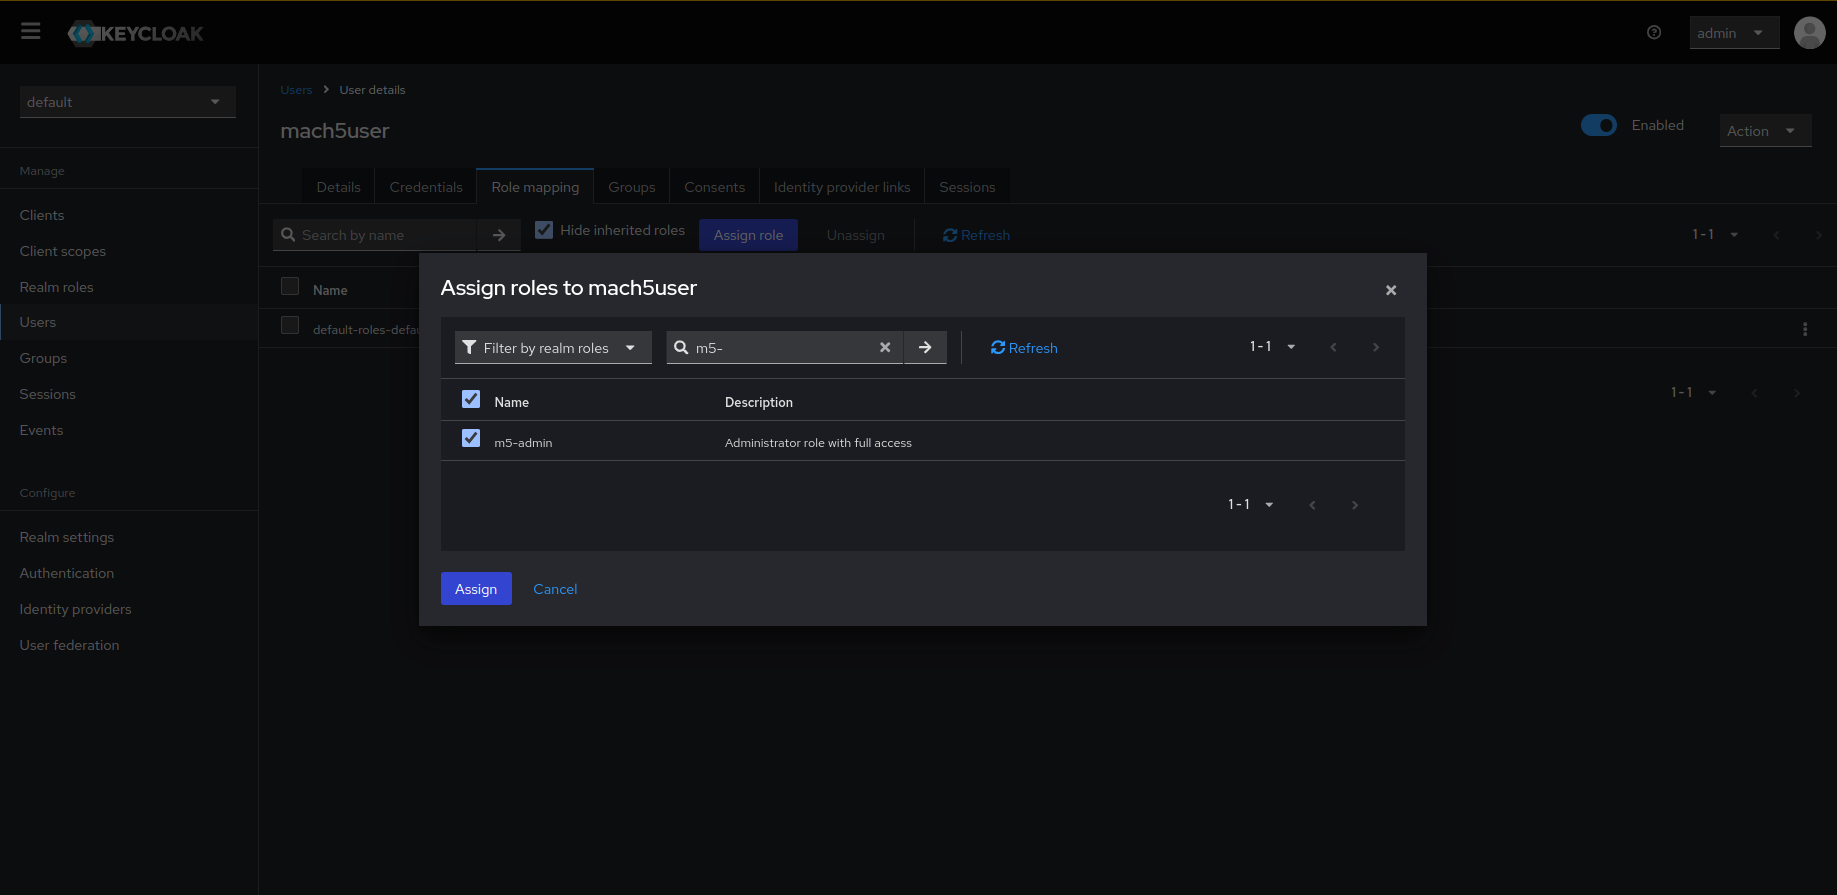Open kebab menu for default-roles row
Viewport: 1837px width, 895px height.
pyautogui.click(x=1804, y=329)
